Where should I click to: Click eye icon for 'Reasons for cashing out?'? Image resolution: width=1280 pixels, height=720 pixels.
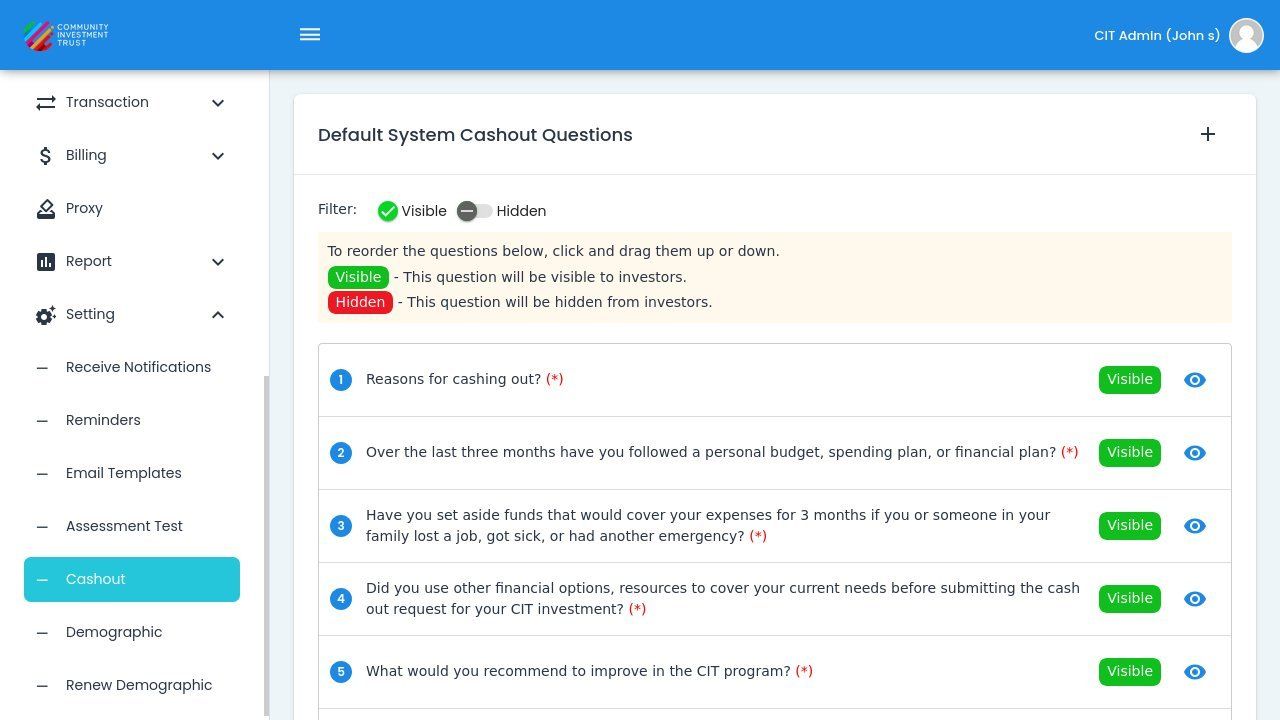pyautogui.click(x=1195, y=380)
